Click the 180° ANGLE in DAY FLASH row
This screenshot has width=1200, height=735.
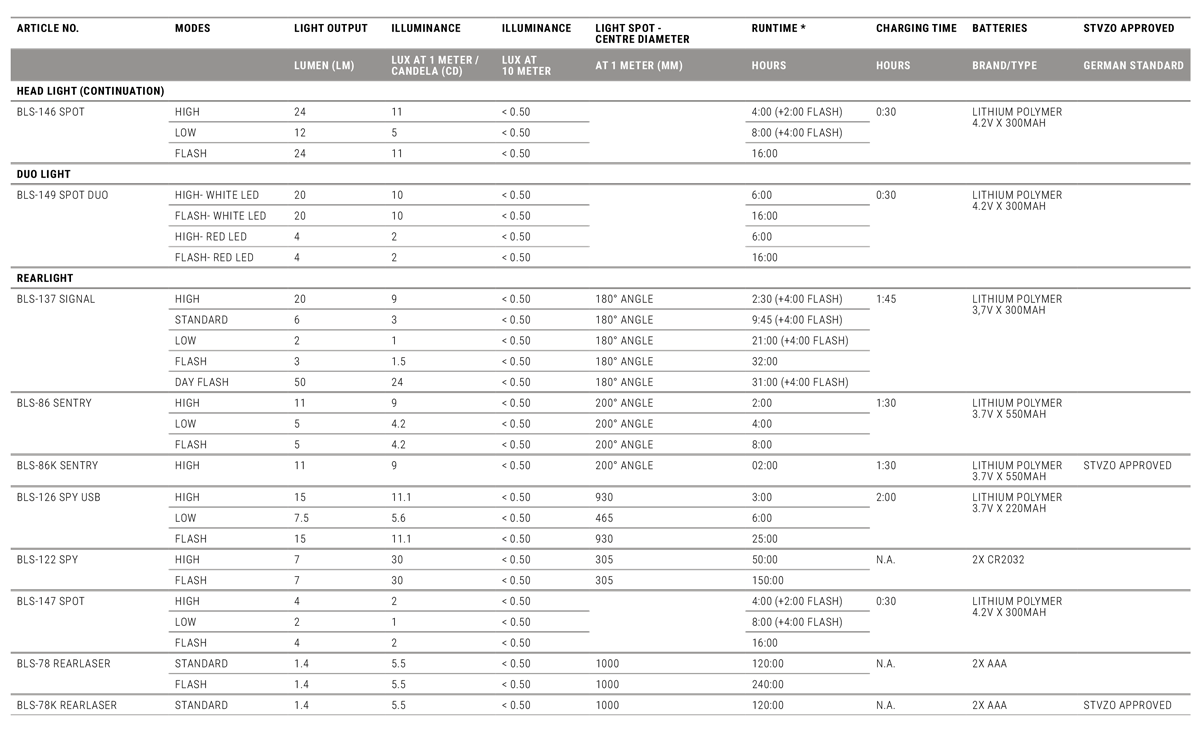pos(624,382)
